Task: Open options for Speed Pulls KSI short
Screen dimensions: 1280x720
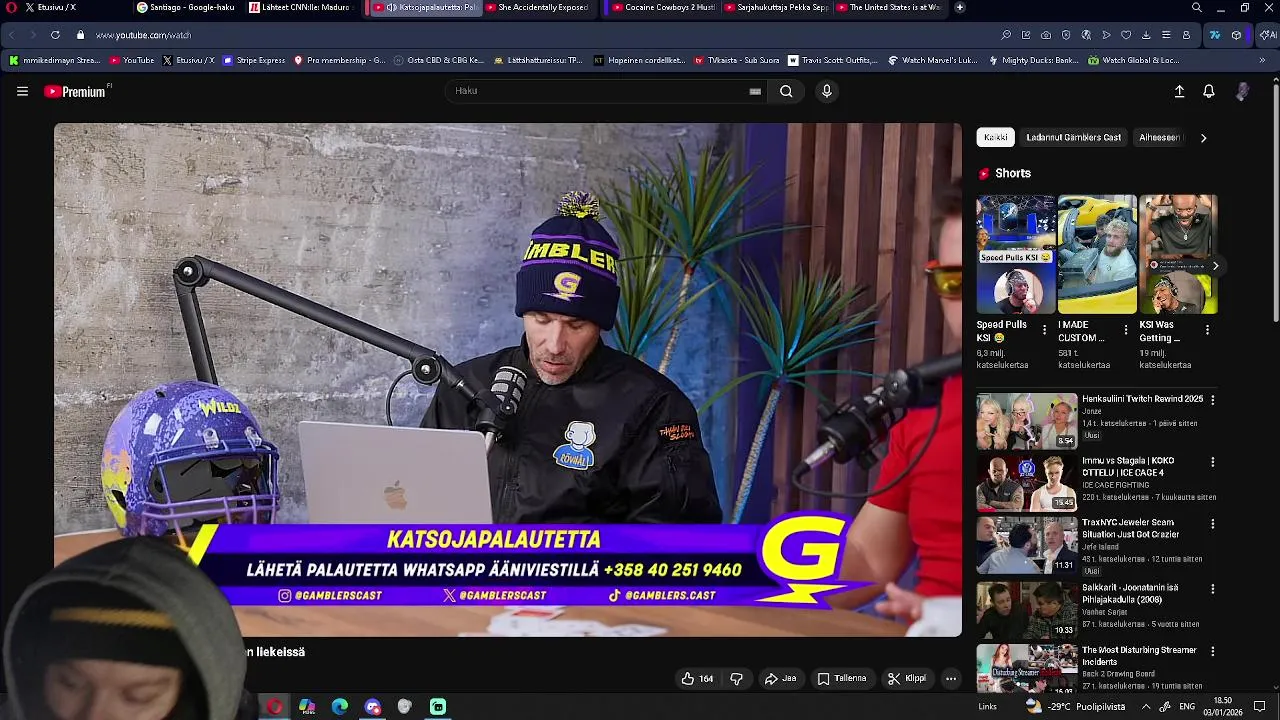Action: coord(1045,330)
